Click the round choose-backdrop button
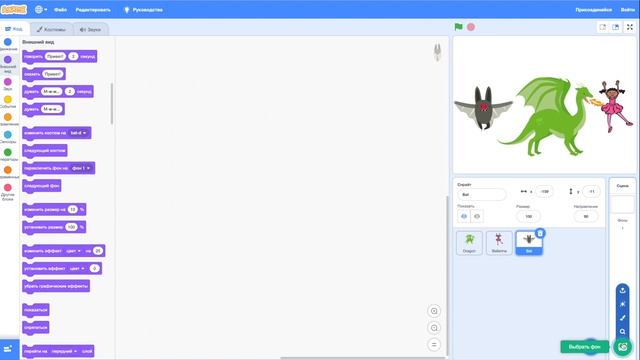The width and height of the screenshot is (640, 360). point(622,347)
